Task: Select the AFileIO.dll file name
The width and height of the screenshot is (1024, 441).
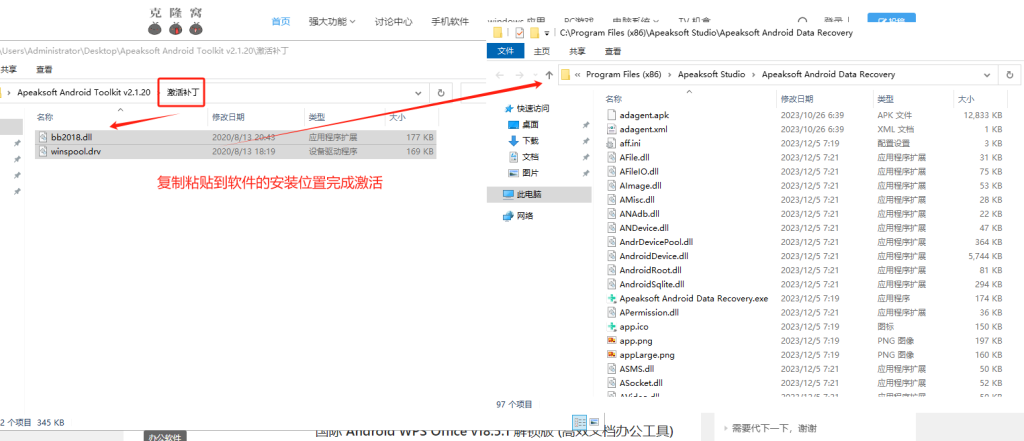Action: (x=639, y=172)
